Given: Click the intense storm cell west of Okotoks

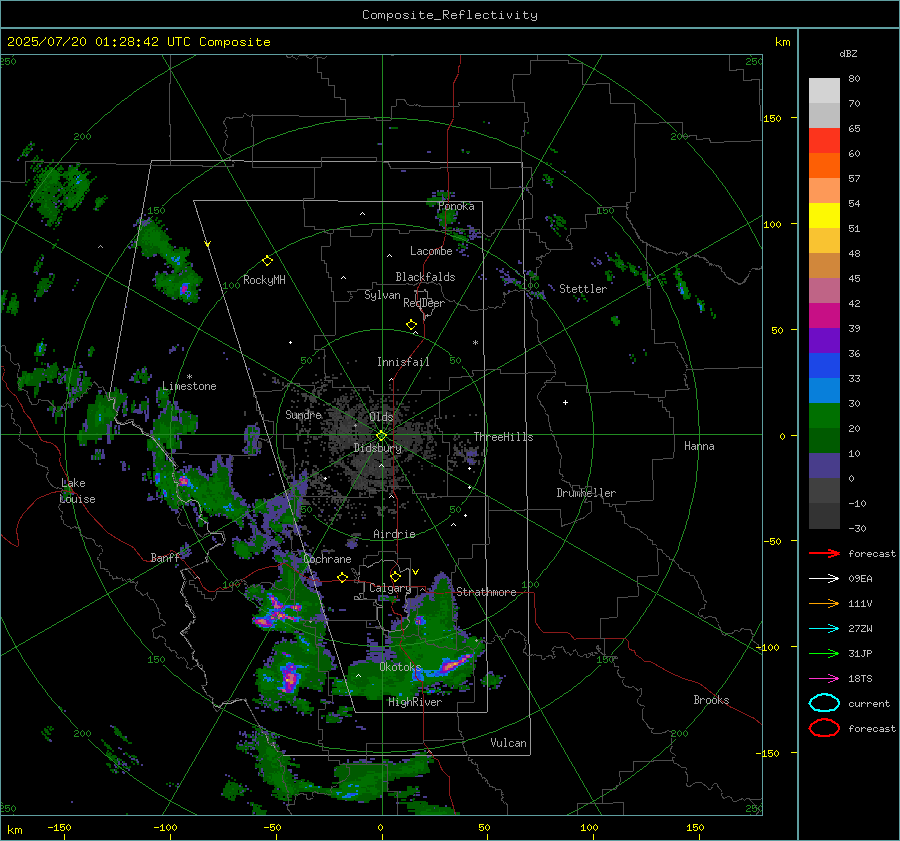Looking at the screenshot, I should coord(290,677).
